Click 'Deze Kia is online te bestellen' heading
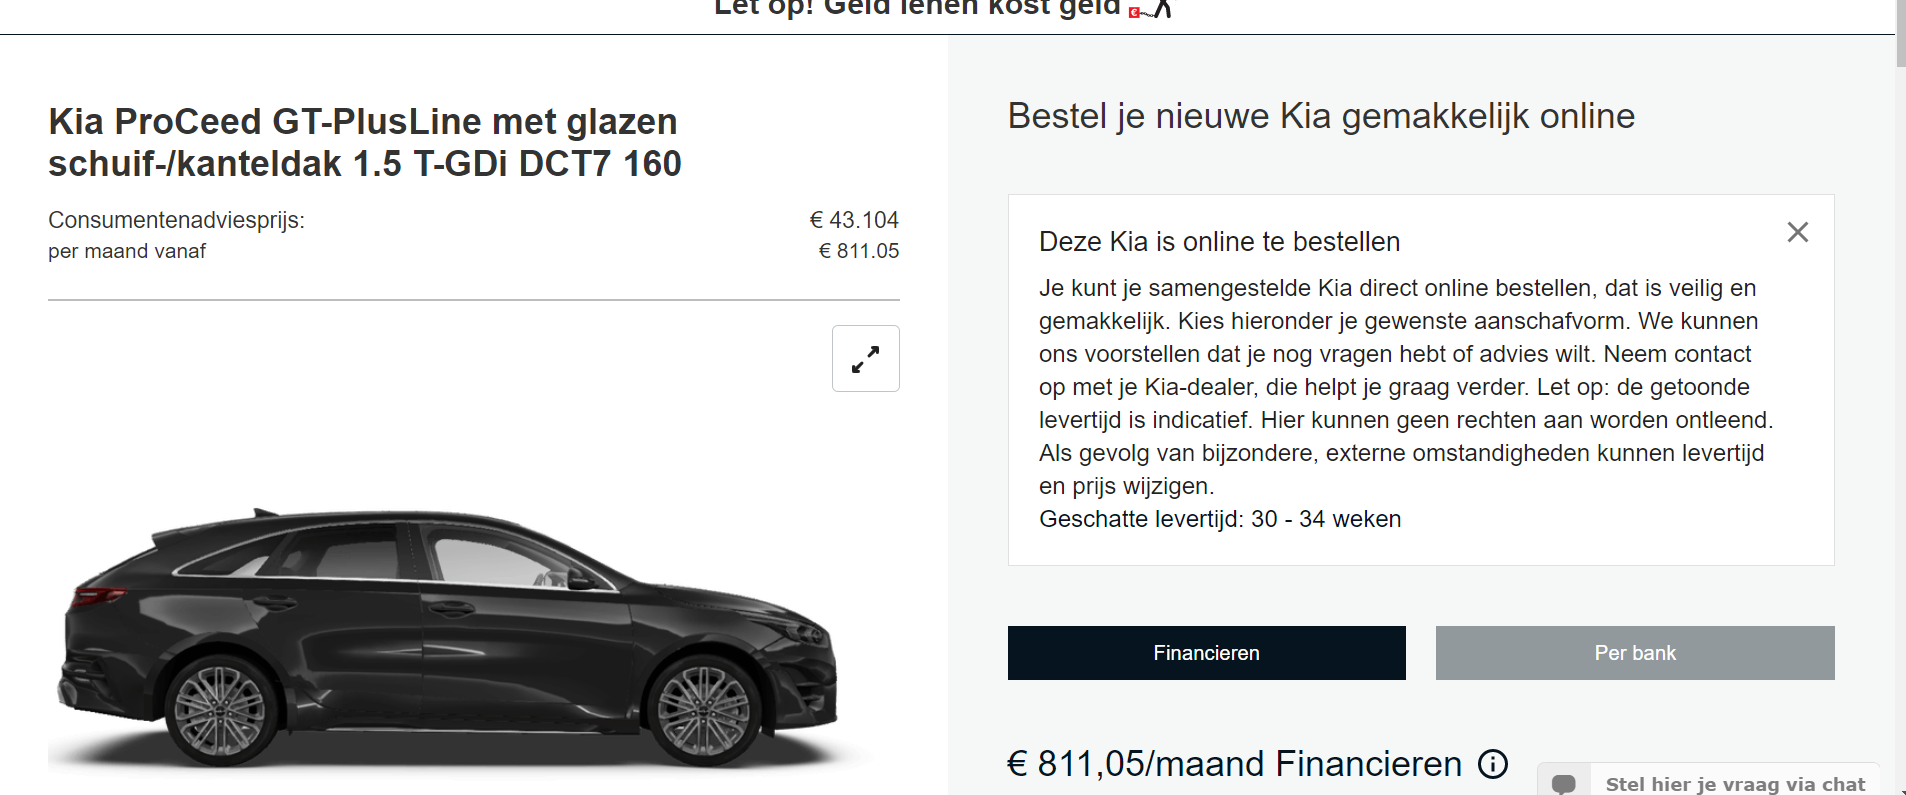This screenshot has height=795, width=1906. pos(1219,242)
